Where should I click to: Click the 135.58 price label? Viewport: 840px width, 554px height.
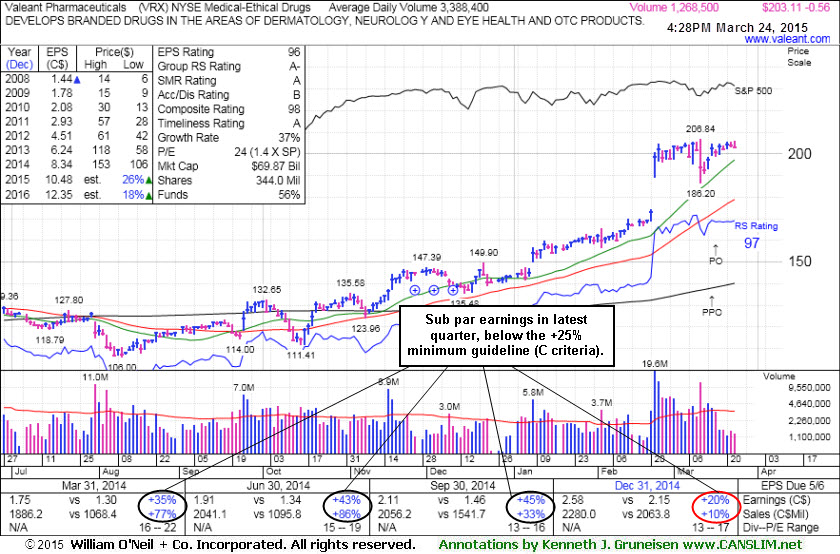click(350, 283)
